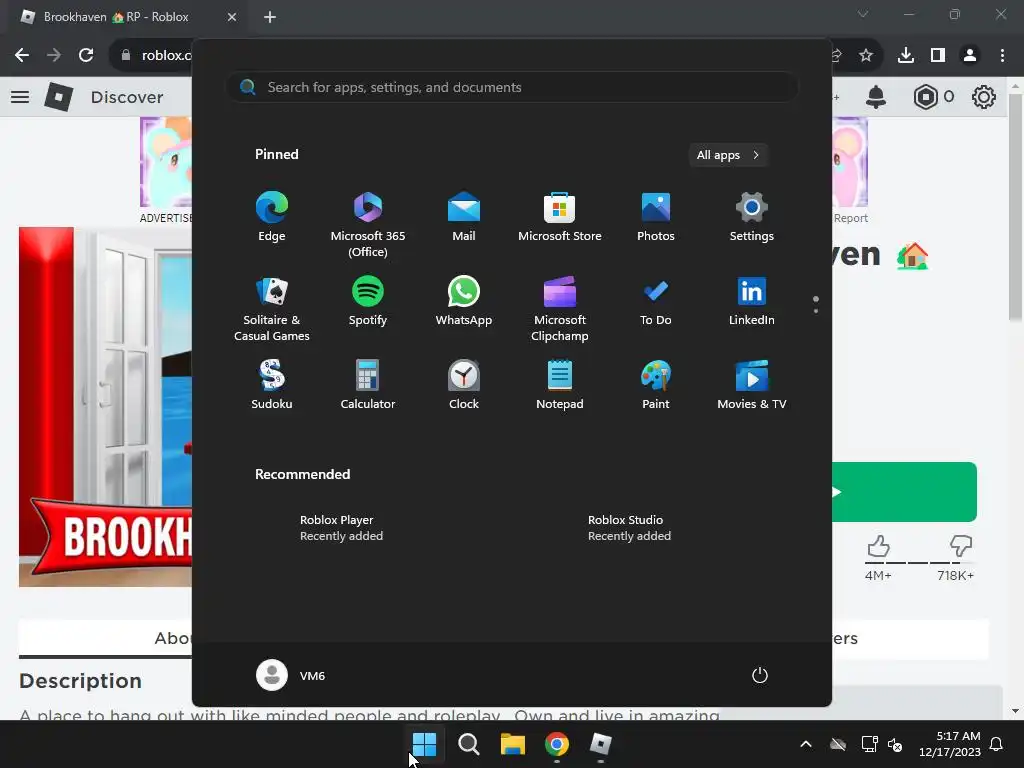Image resolution: width=1024 pixels, height=768 pixels.
Task: Open Settings from pinned apps
Action: click(x=752, y=217)
